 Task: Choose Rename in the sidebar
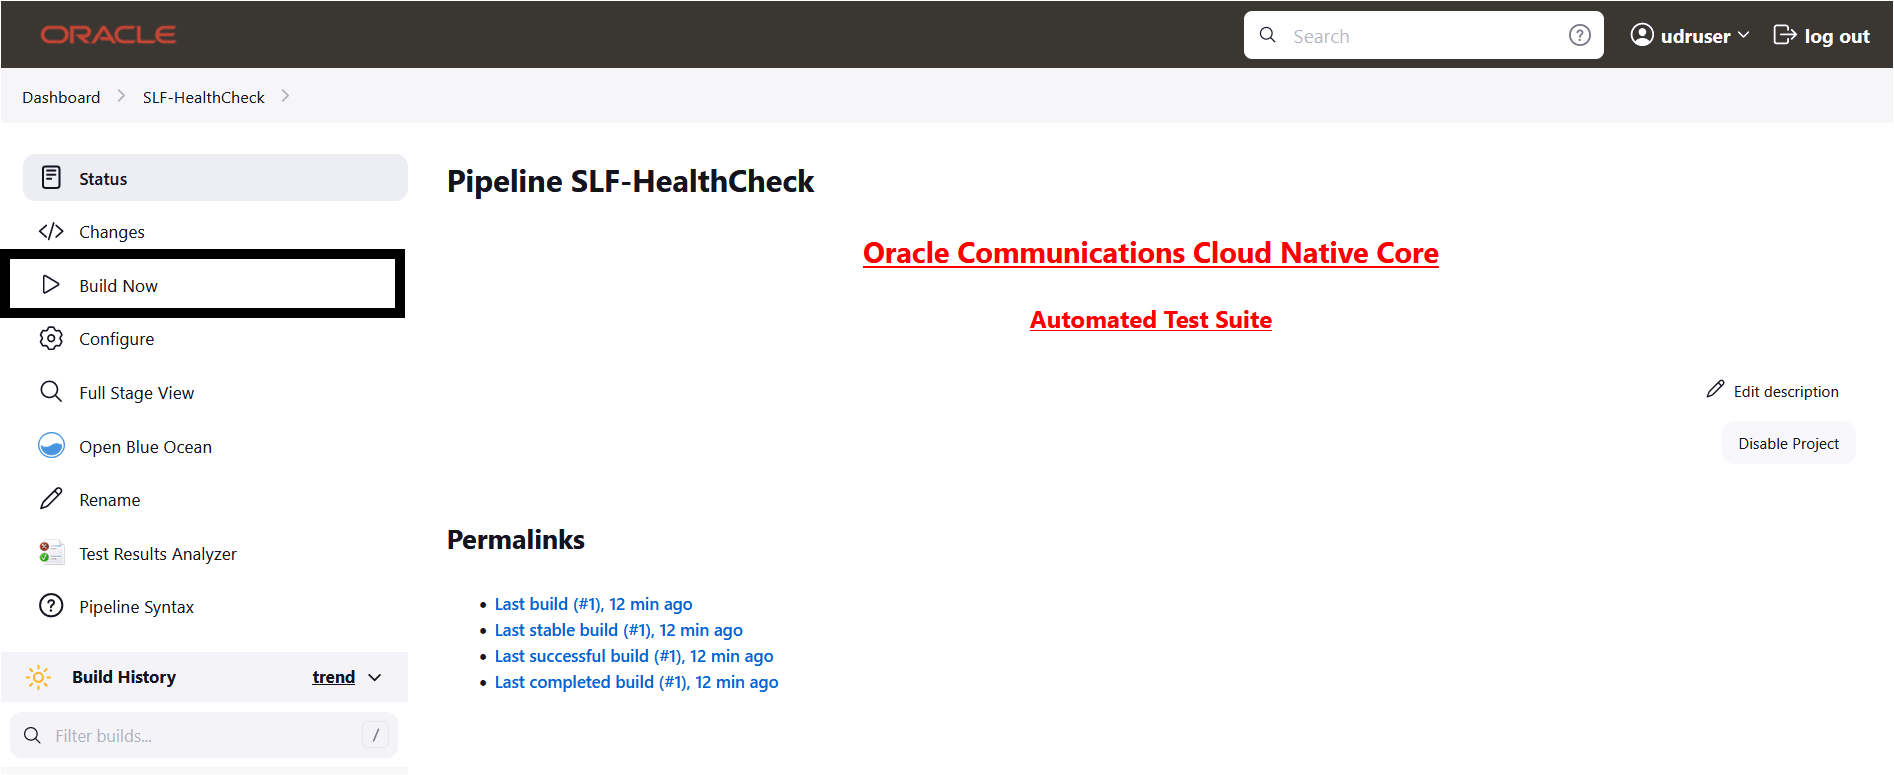215,499
